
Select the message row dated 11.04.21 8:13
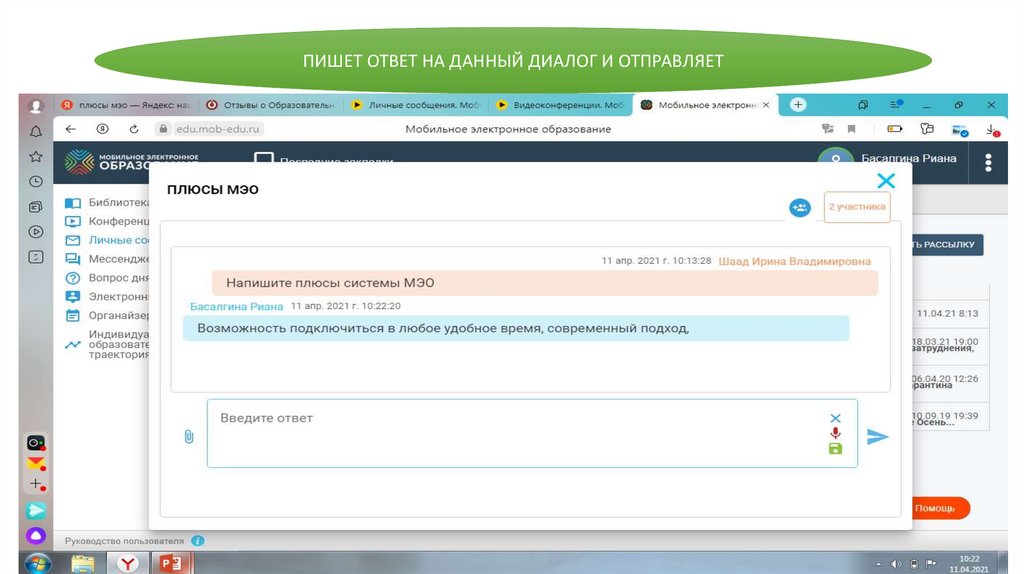(950, 313)
